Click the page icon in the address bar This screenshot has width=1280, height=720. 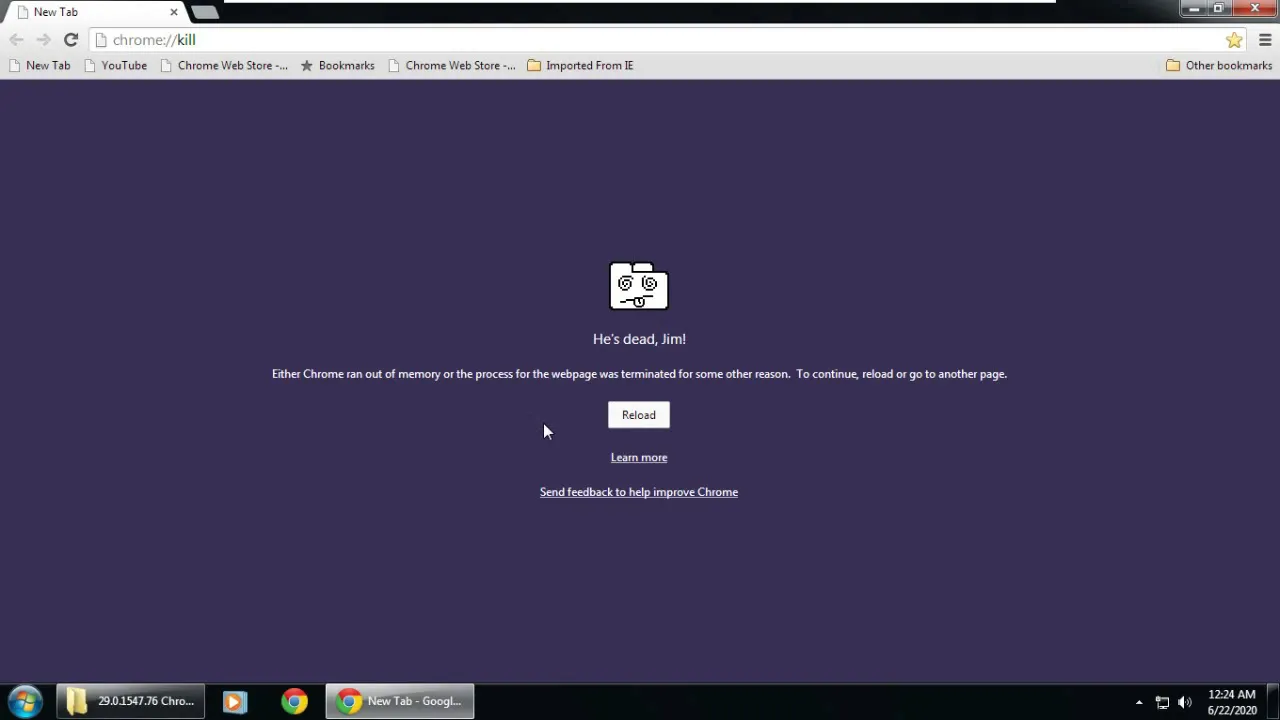[x=101, y=40]
